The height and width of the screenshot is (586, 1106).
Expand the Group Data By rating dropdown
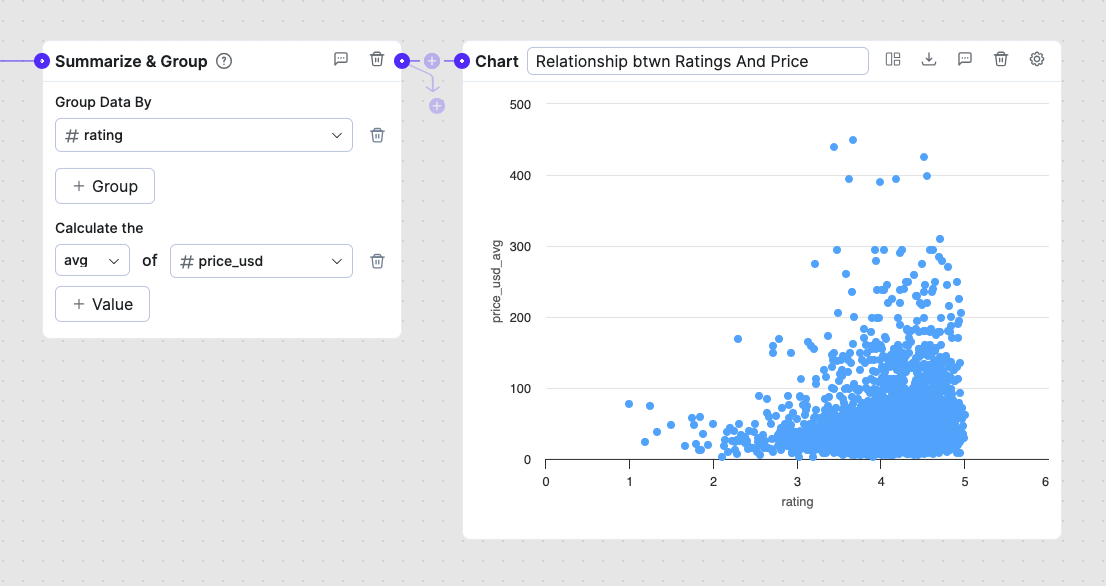pos(204,135)
